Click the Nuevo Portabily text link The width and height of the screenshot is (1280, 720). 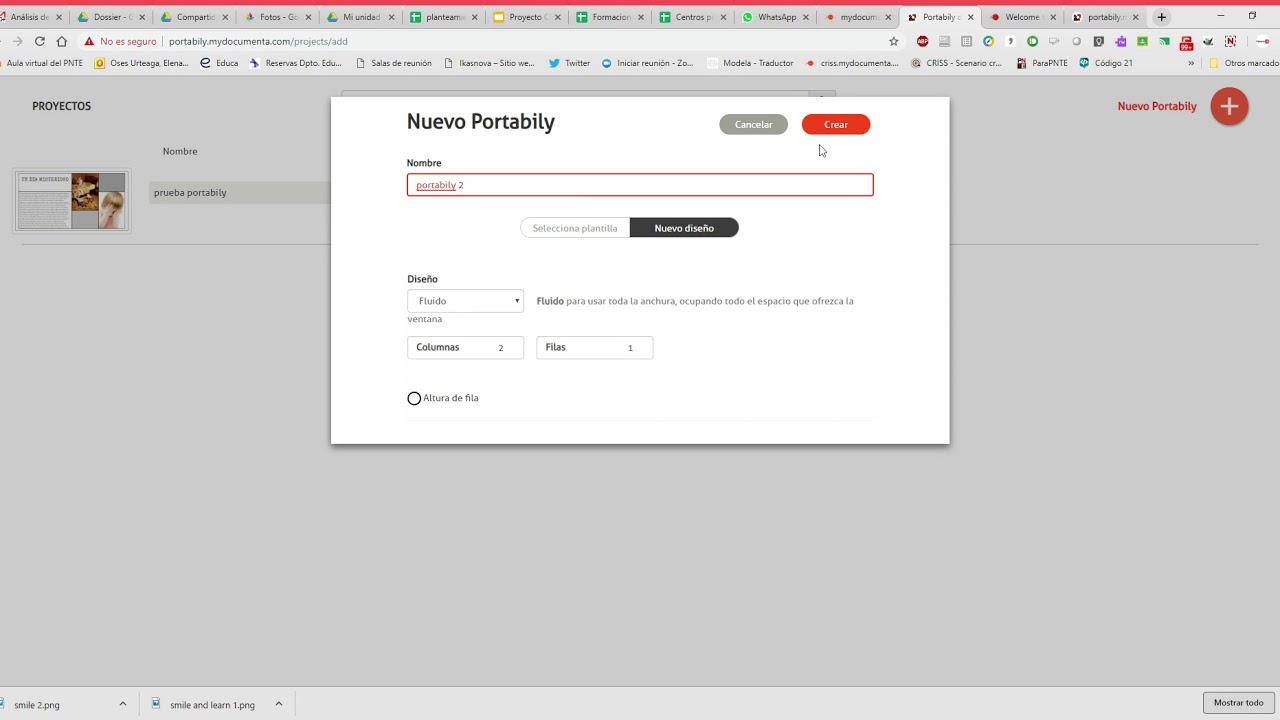point(1157,106)
